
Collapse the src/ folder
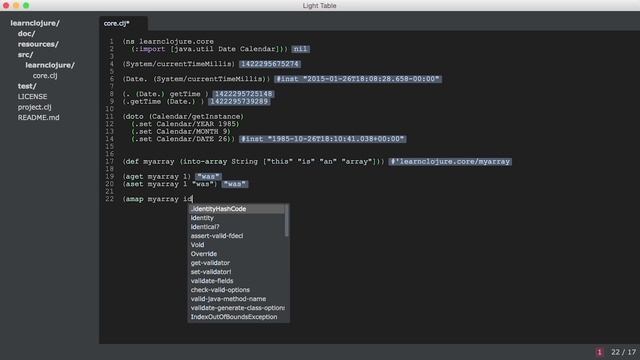click(25, 55)
